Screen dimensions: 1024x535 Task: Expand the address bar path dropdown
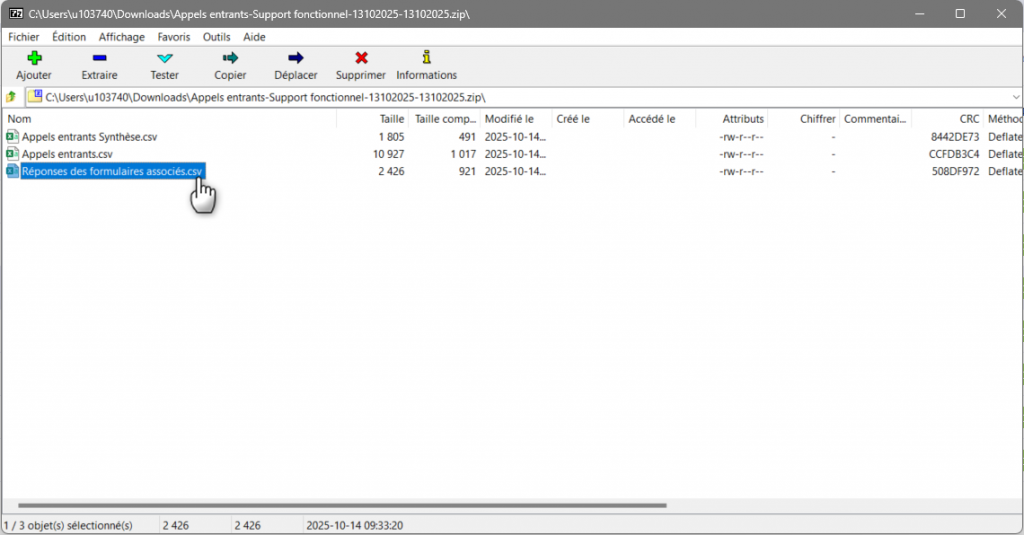(1015, 97)
